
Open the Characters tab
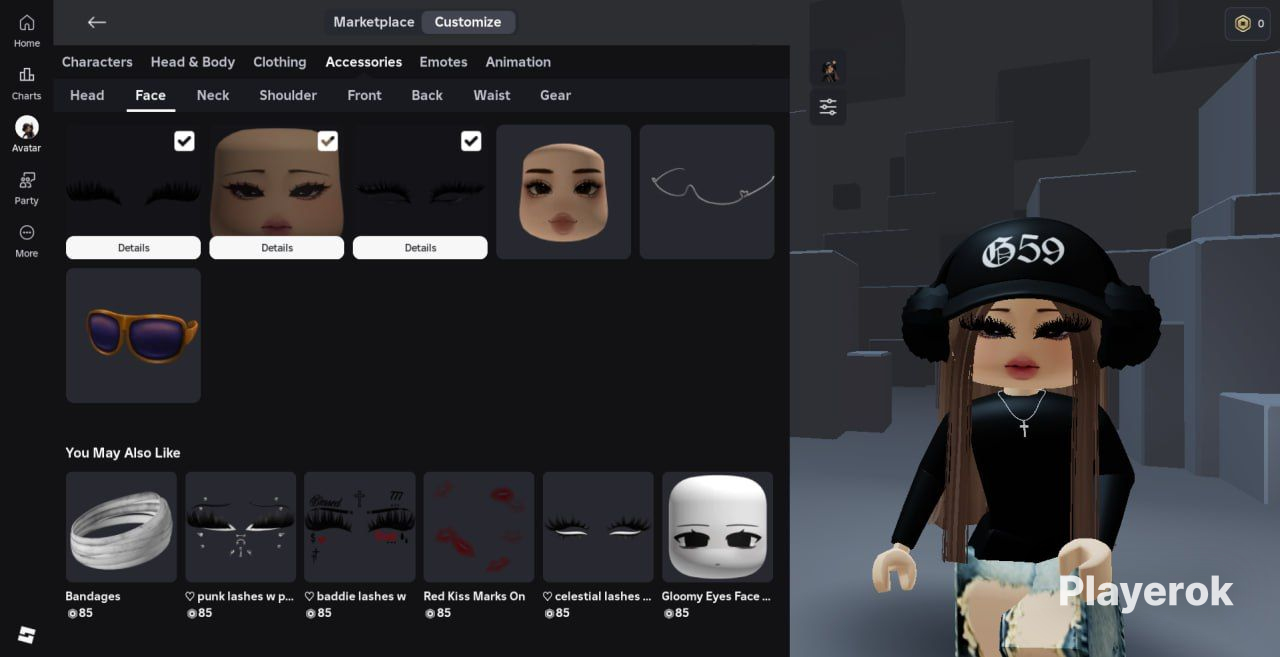tap(97, 62)
